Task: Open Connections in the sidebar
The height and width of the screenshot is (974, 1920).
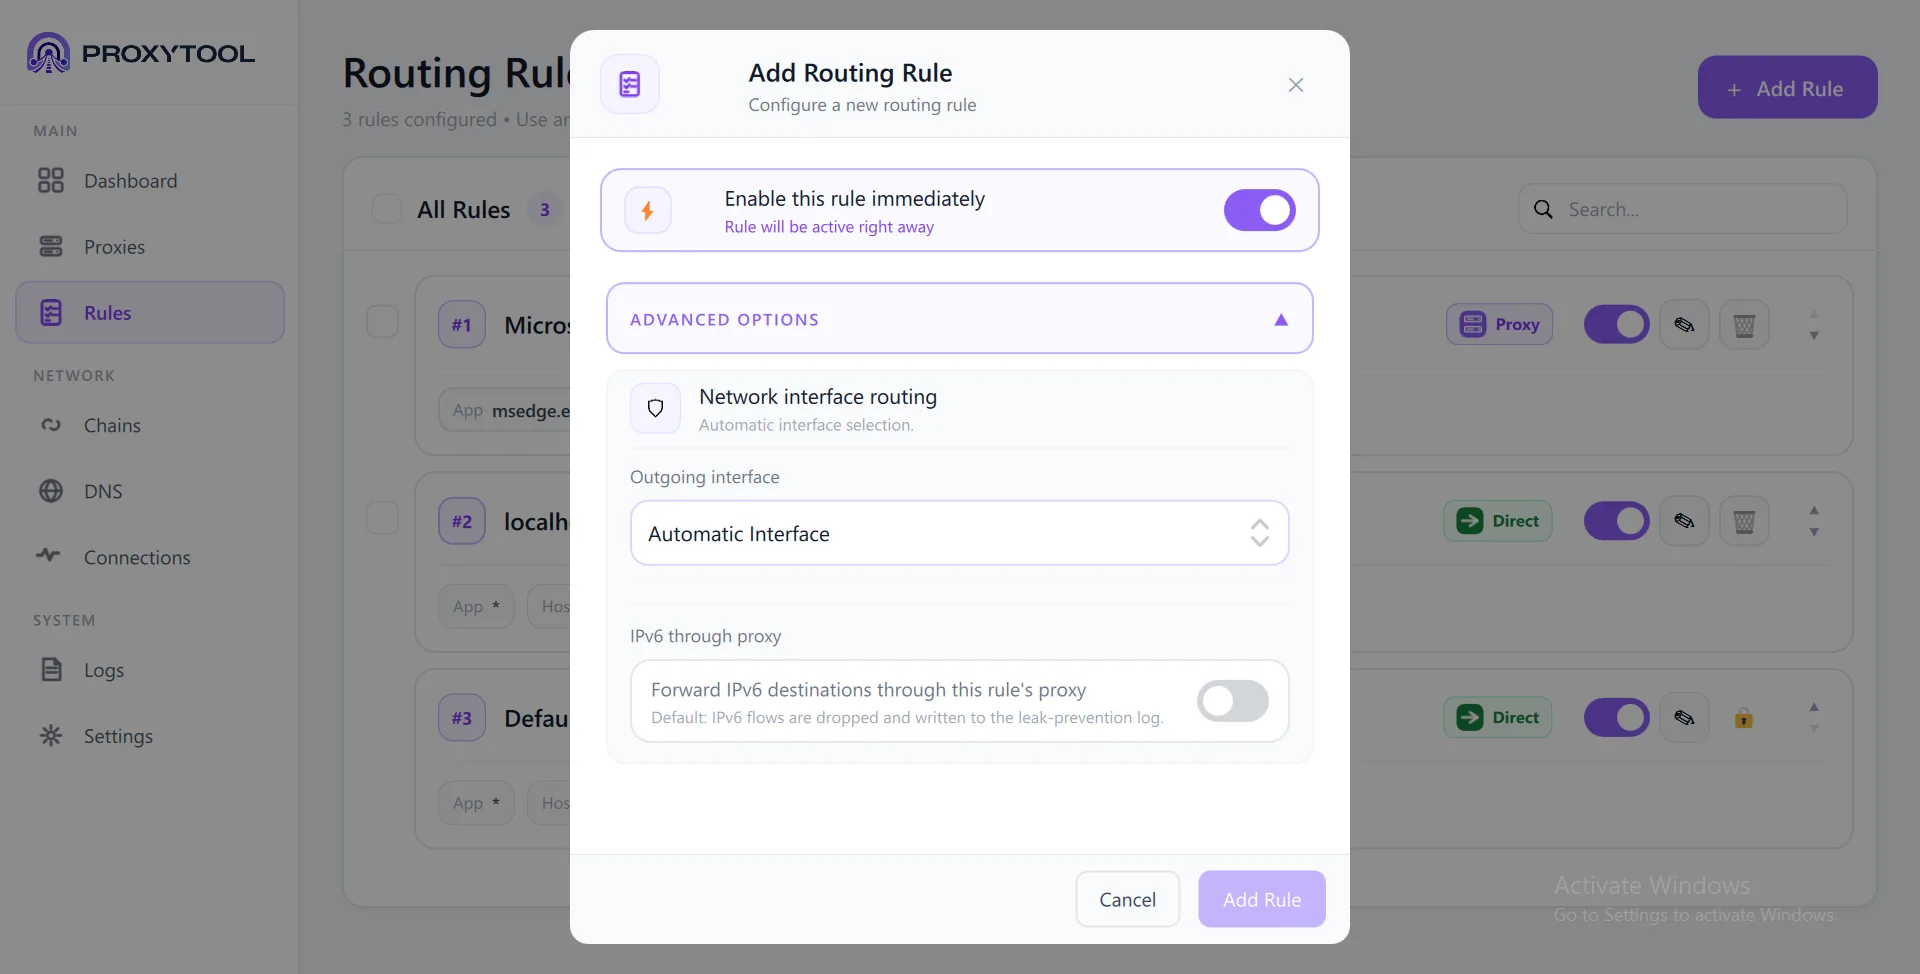Action: pyautogui.click(x=150, y=557)
